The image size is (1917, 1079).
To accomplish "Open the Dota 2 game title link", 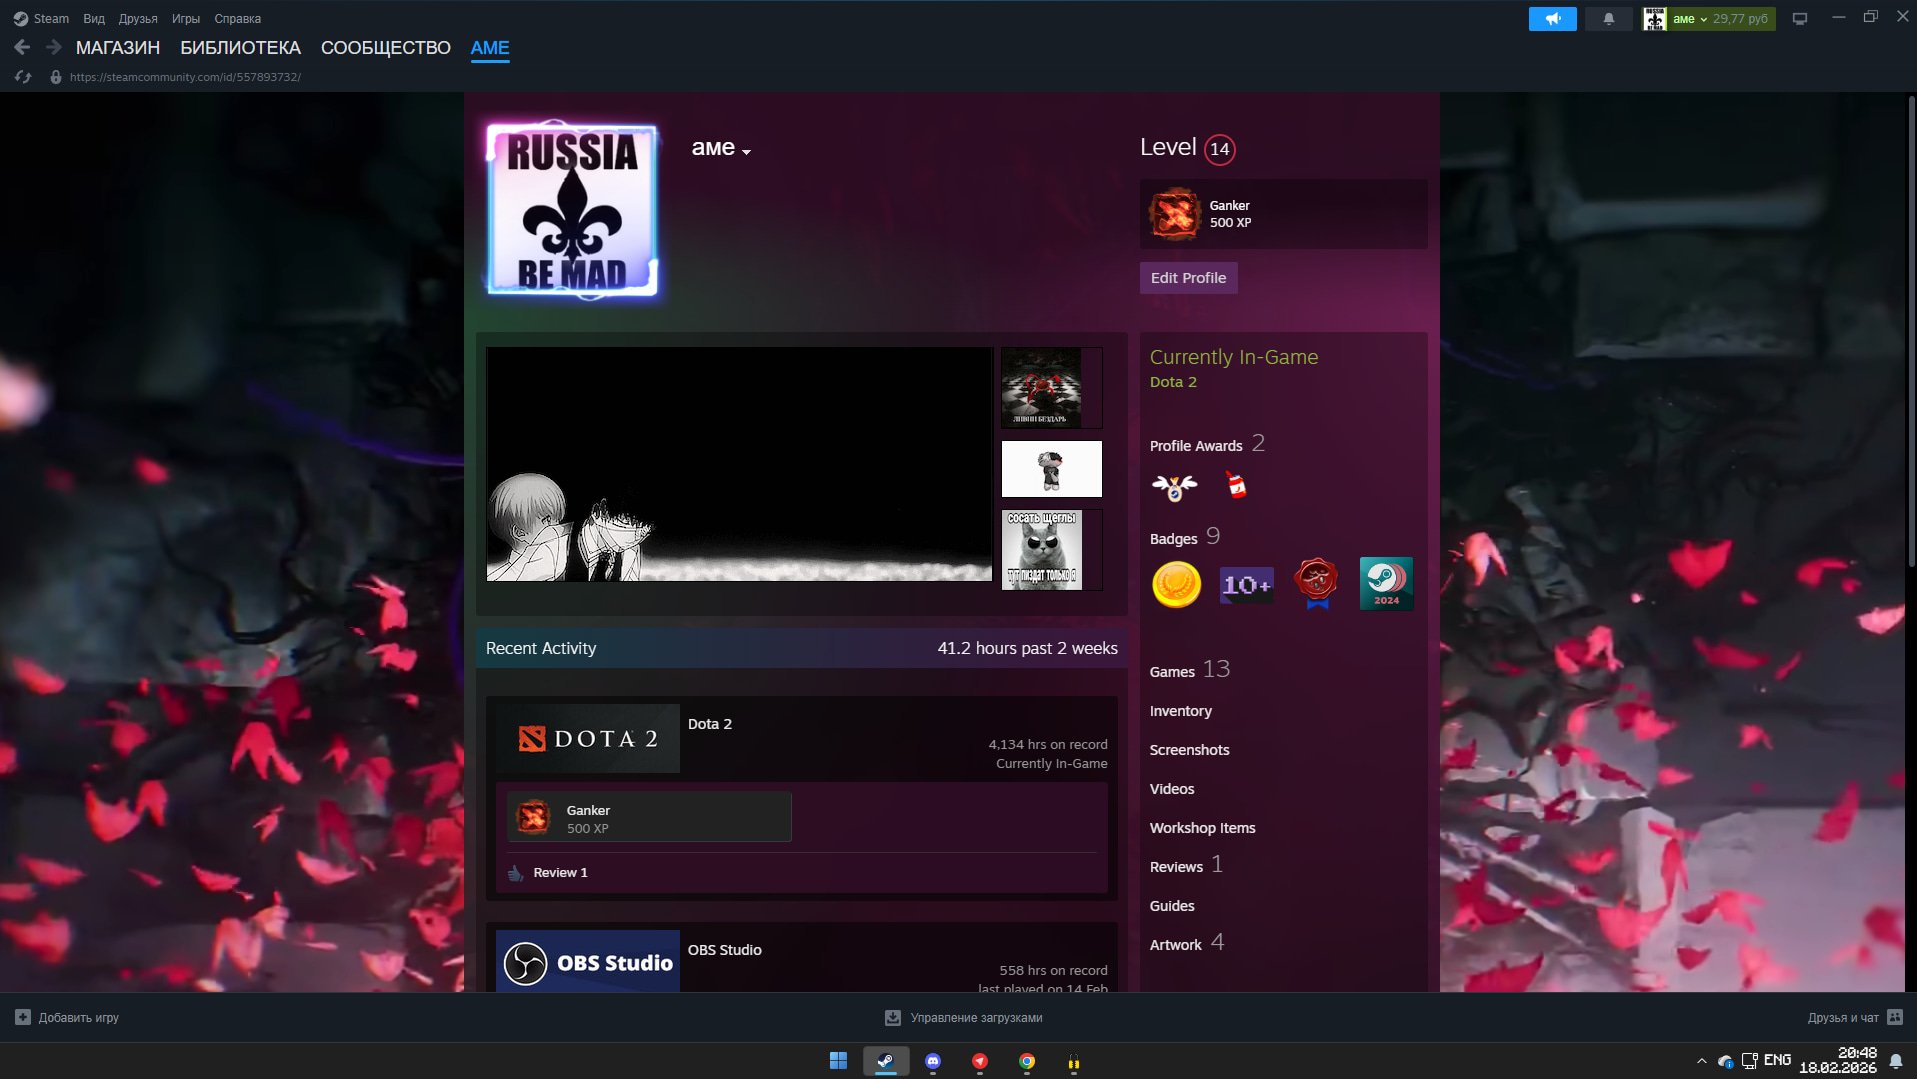I will pyautogui.click(x=710, y=724).
